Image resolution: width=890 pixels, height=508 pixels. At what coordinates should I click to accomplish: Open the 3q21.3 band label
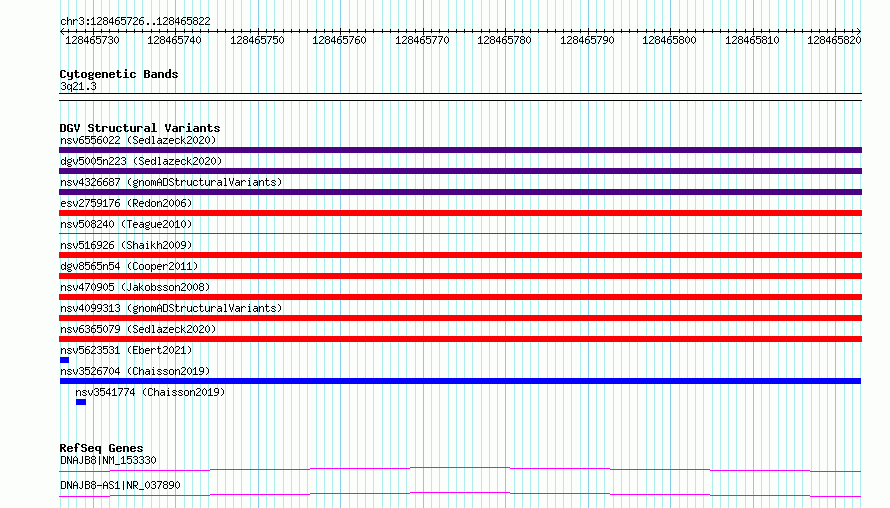78,86
